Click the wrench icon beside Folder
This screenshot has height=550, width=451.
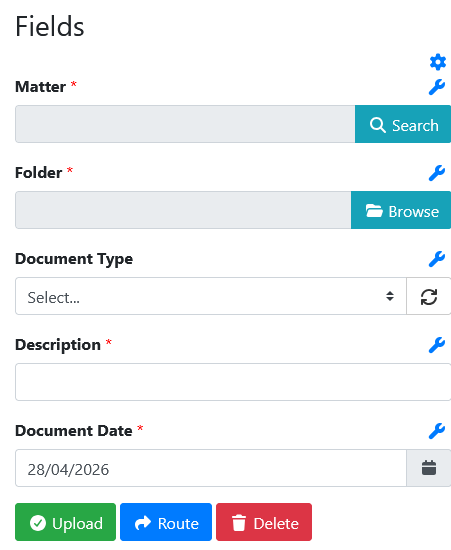437,173
